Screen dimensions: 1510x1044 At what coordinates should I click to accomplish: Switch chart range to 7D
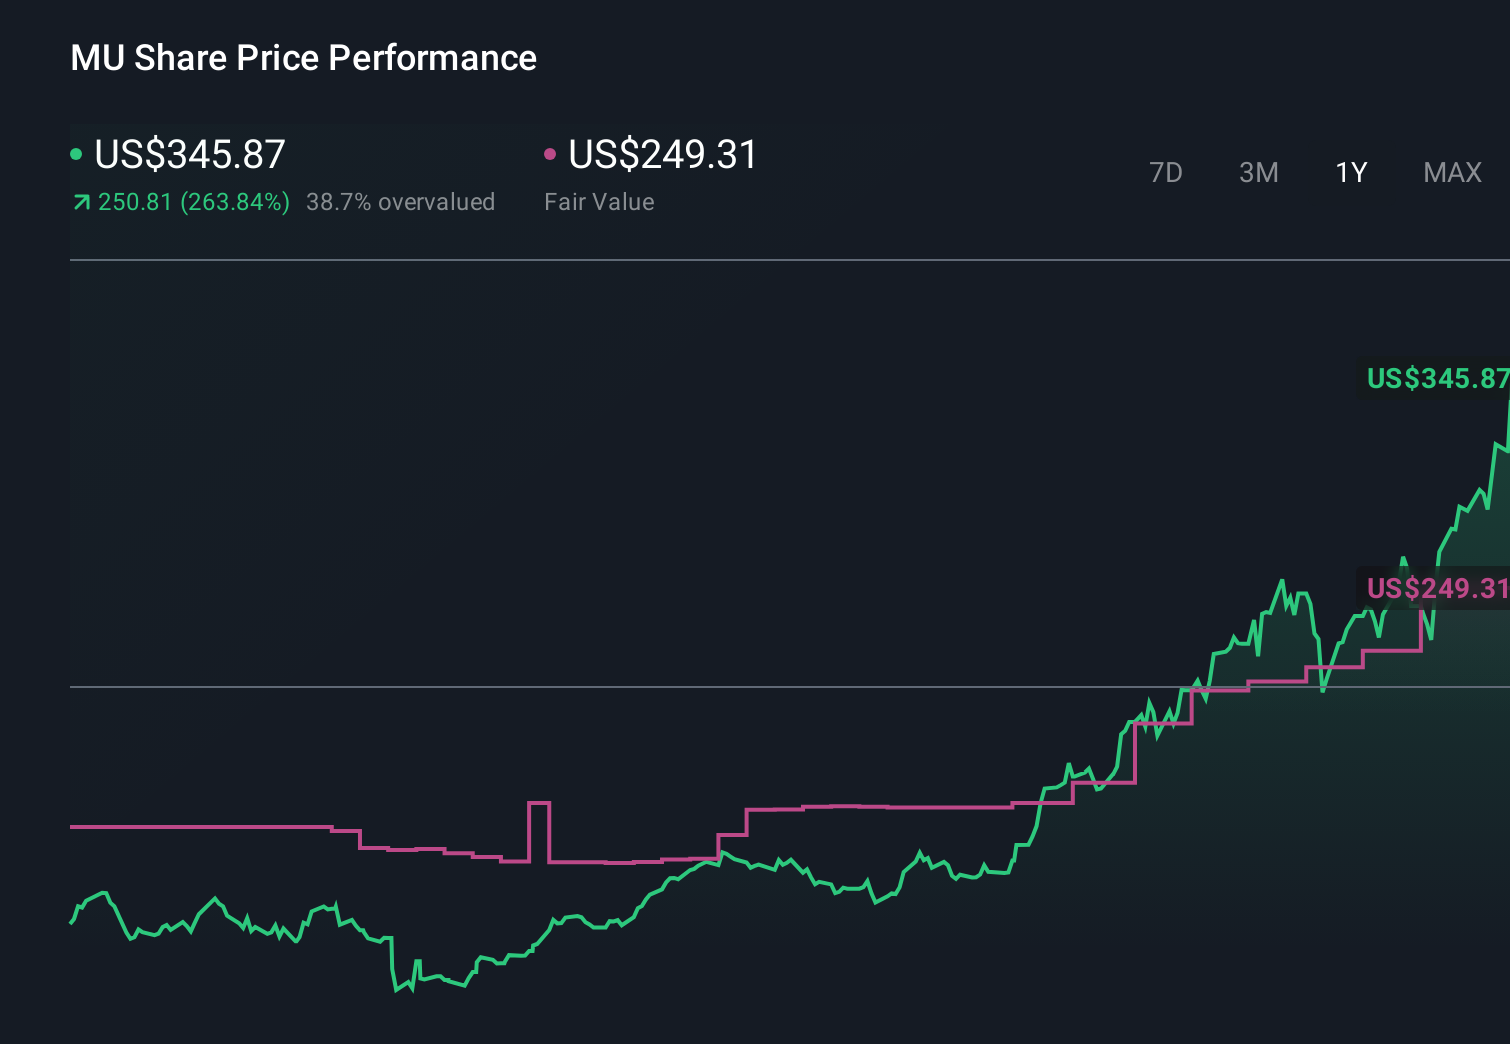[1166, 172]
